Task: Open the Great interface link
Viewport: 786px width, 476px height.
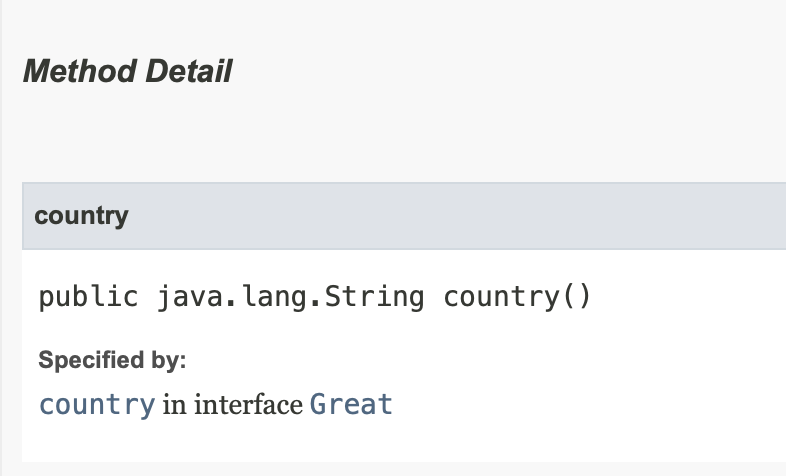Action: click(351, 404)
